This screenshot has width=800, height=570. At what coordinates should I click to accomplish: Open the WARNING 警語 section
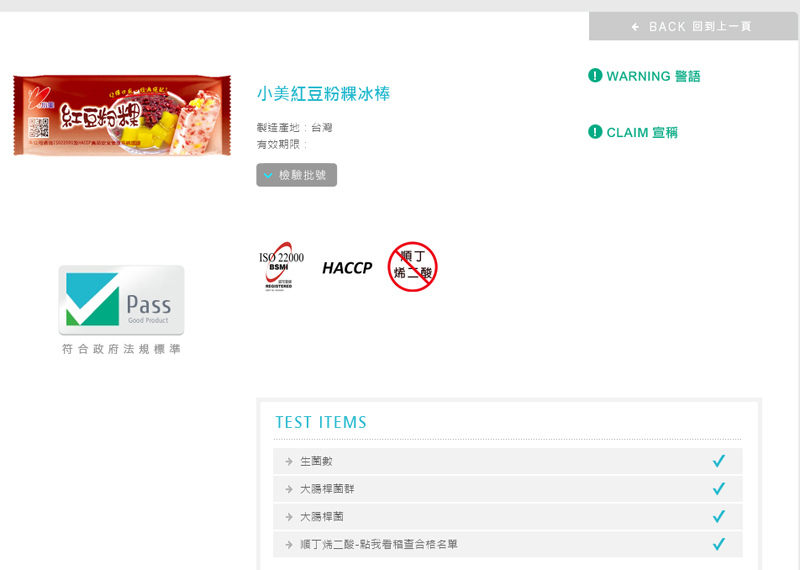[644, 76]
